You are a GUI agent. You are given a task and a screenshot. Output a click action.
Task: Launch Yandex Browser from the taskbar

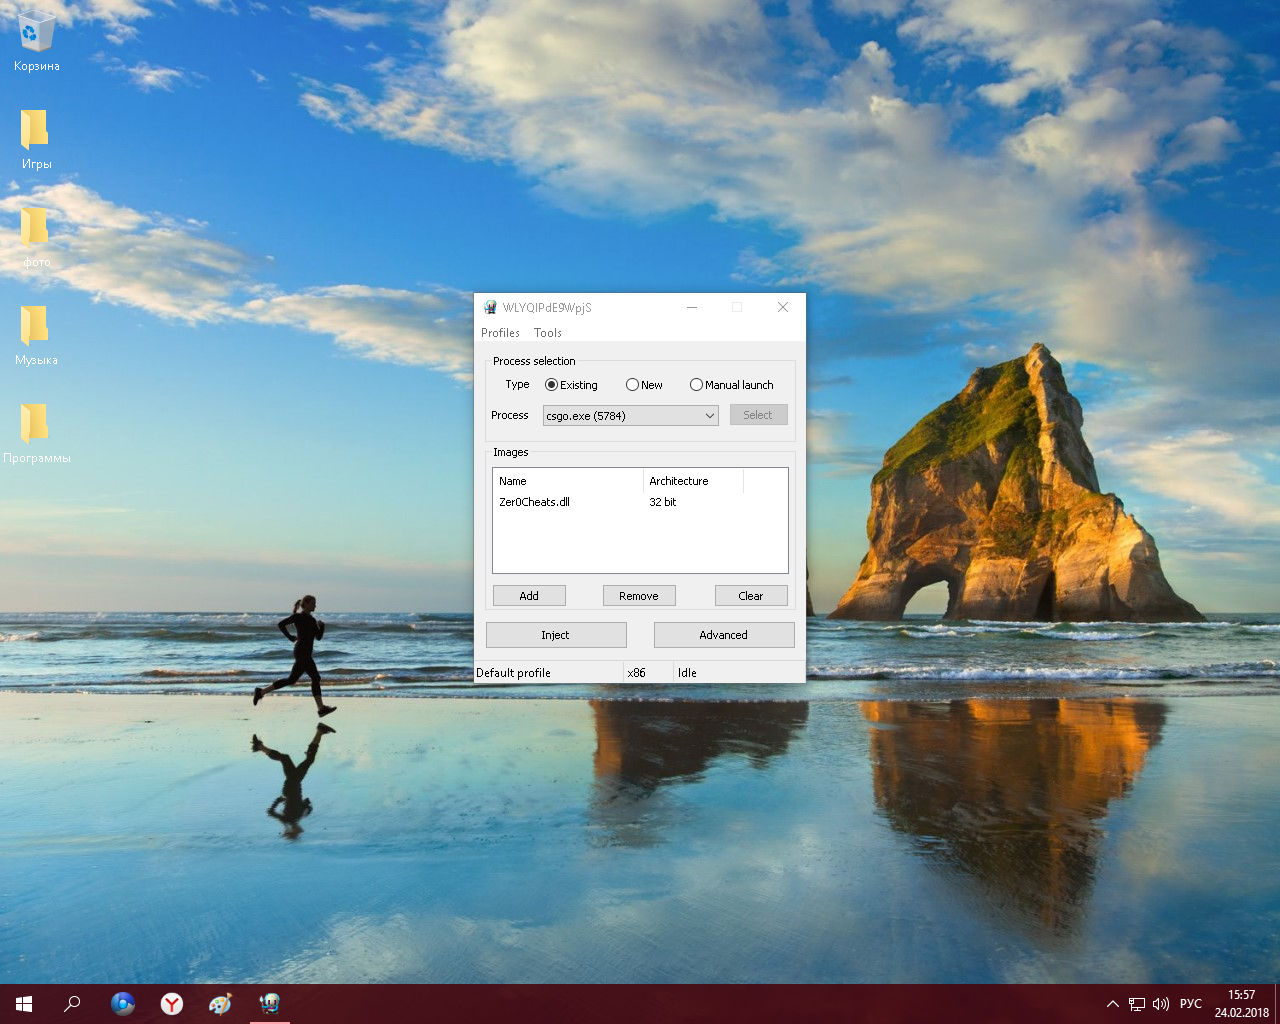(172, 1003)
